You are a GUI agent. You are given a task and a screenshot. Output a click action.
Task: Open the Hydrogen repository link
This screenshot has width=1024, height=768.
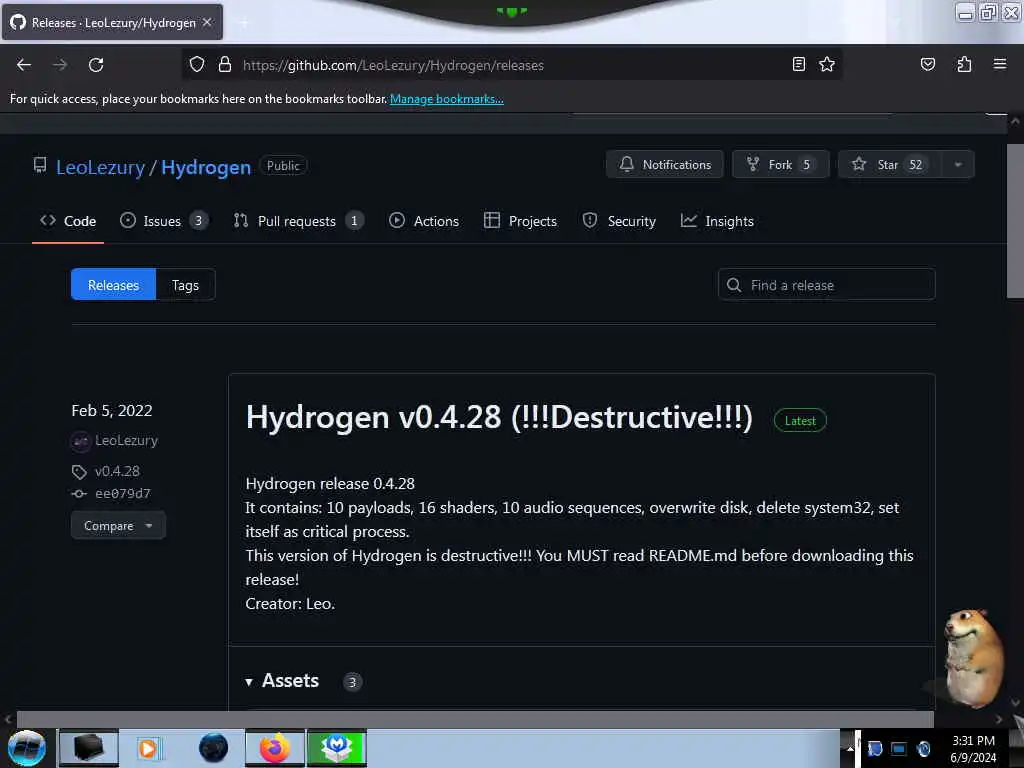[x=206, y=167]
